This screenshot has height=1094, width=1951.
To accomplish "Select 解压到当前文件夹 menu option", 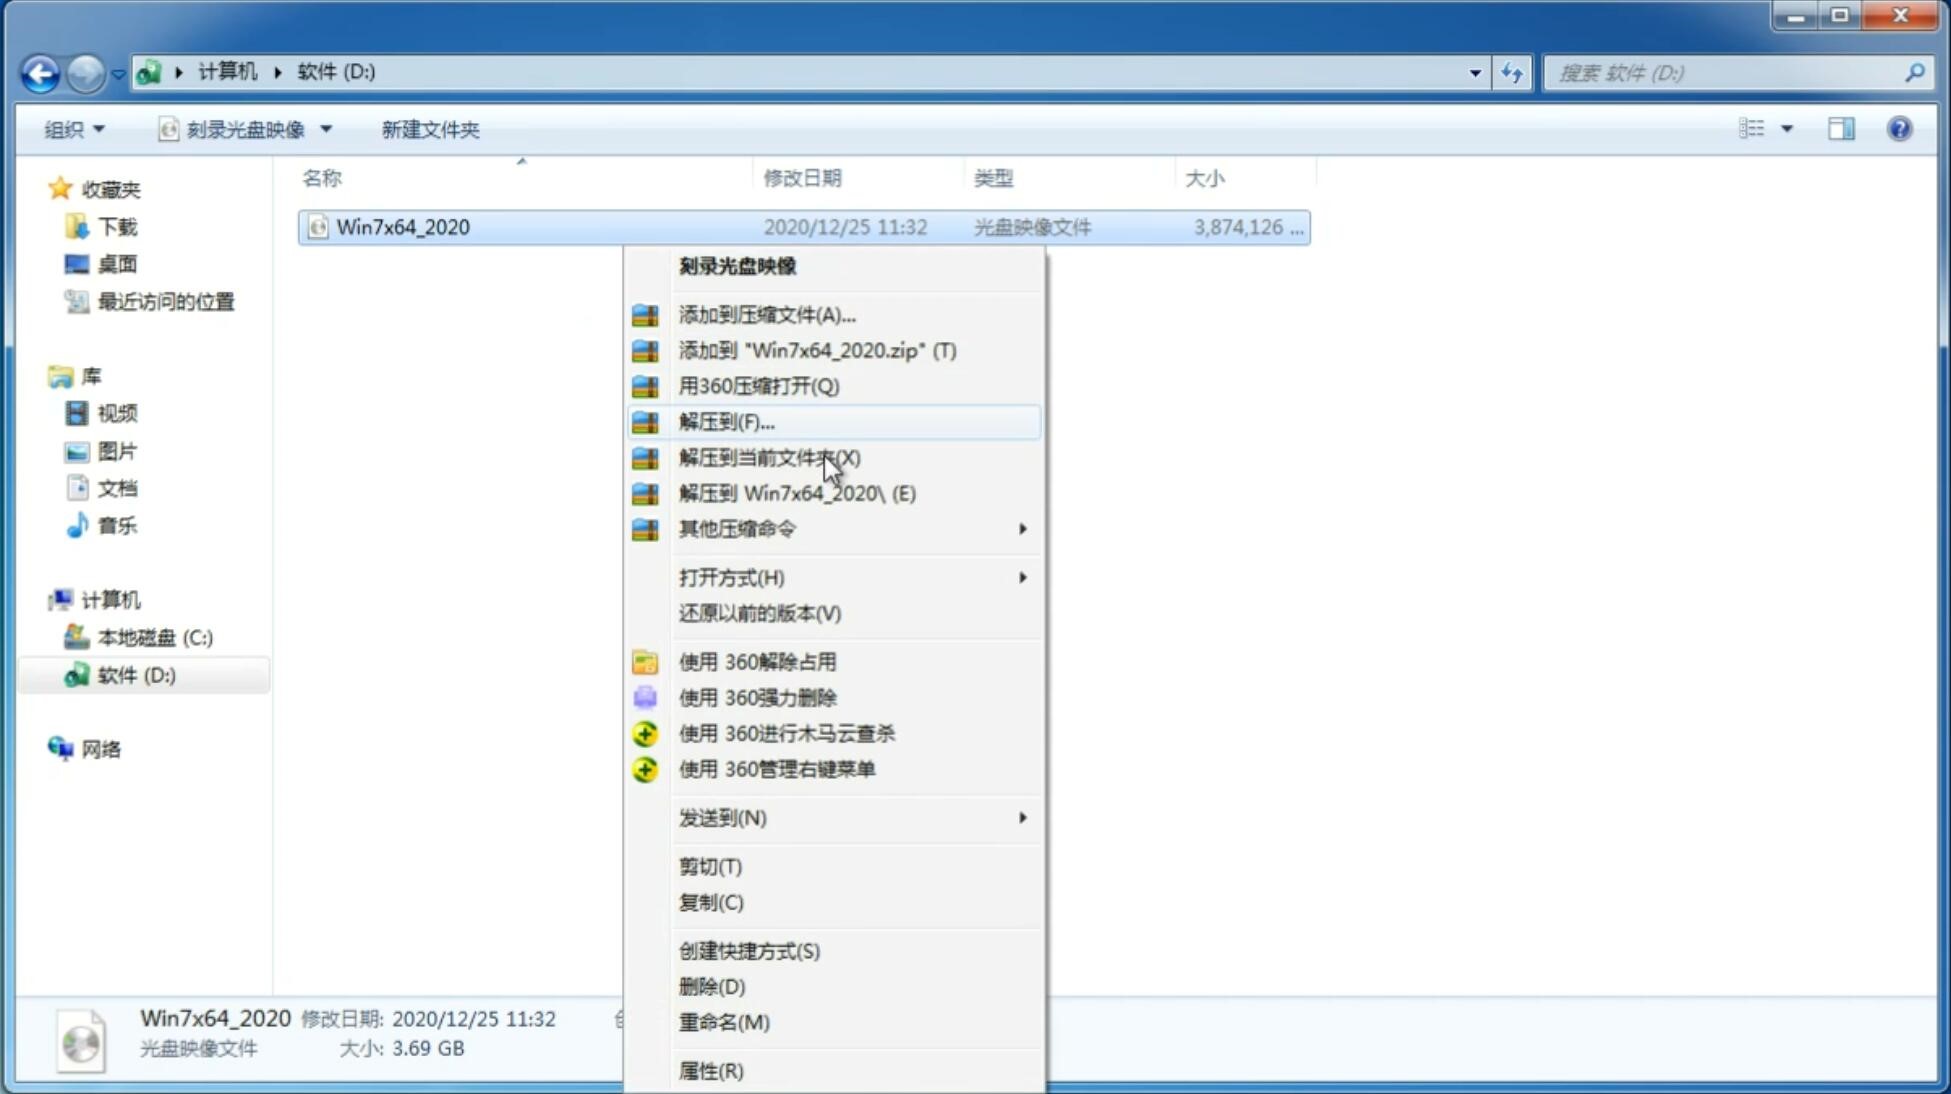I will point(769,457).
